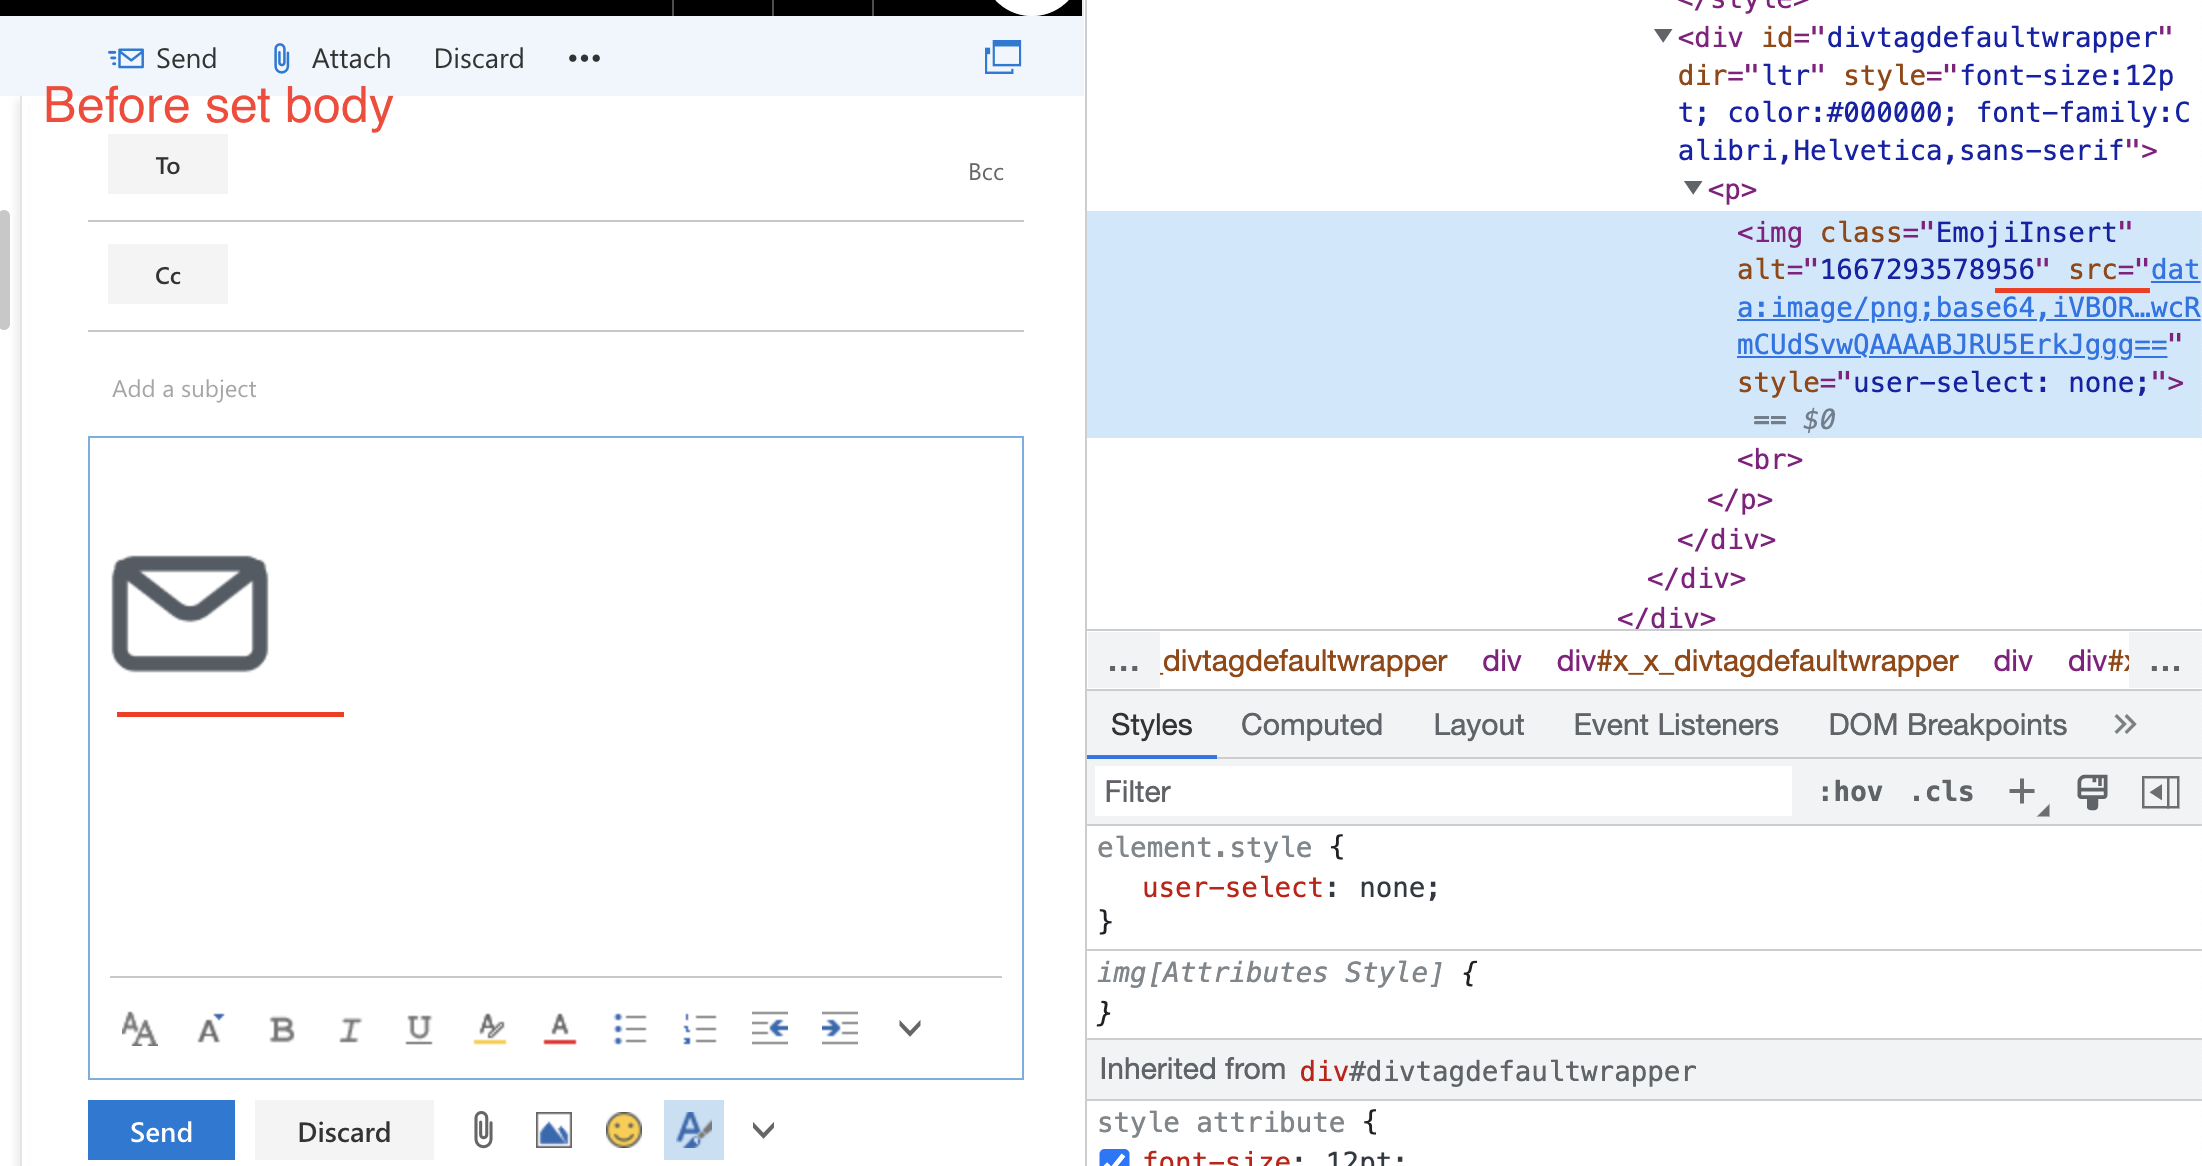Send the email message

click(160, 1130)
